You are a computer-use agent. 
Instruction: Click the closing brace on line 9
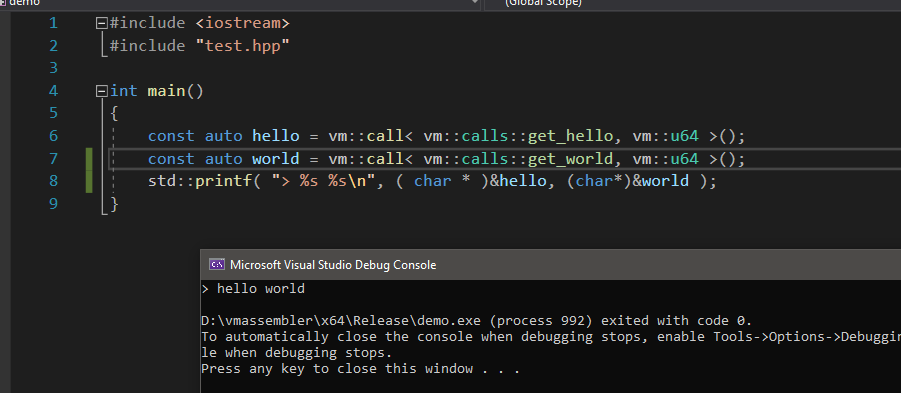114,203
